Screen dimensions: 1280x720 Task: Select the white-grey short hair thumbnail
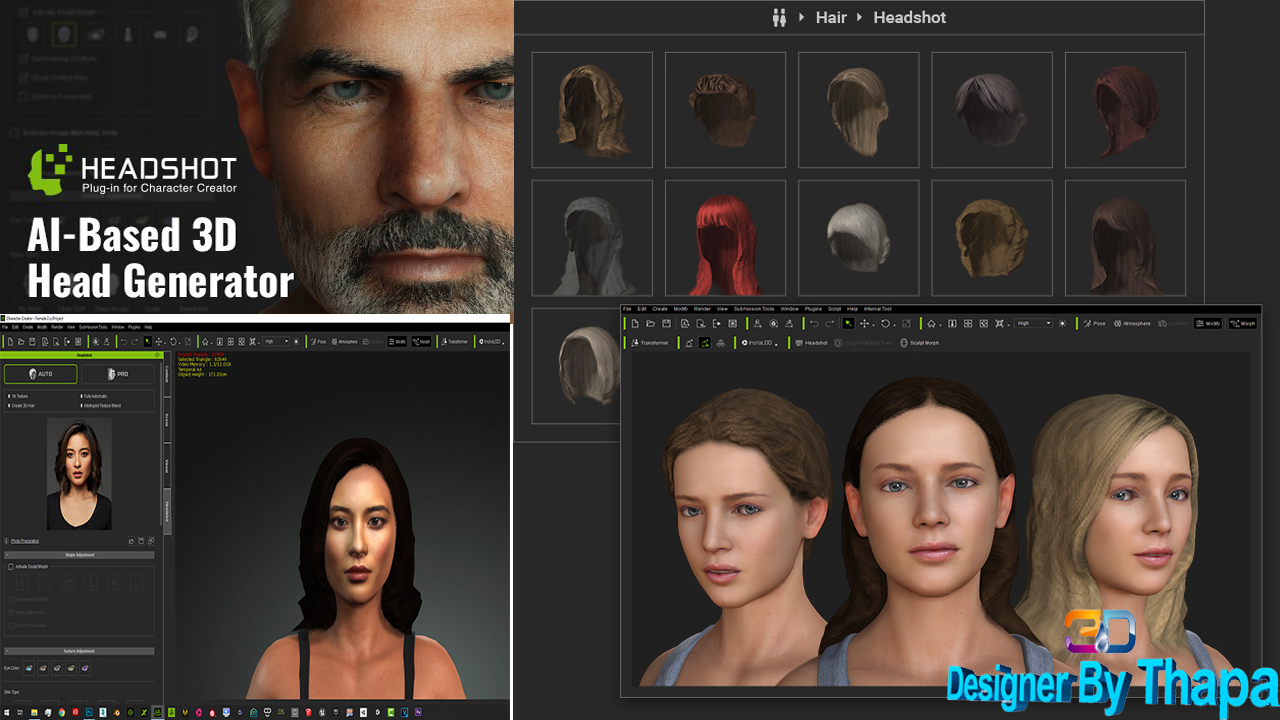(858, 238)
